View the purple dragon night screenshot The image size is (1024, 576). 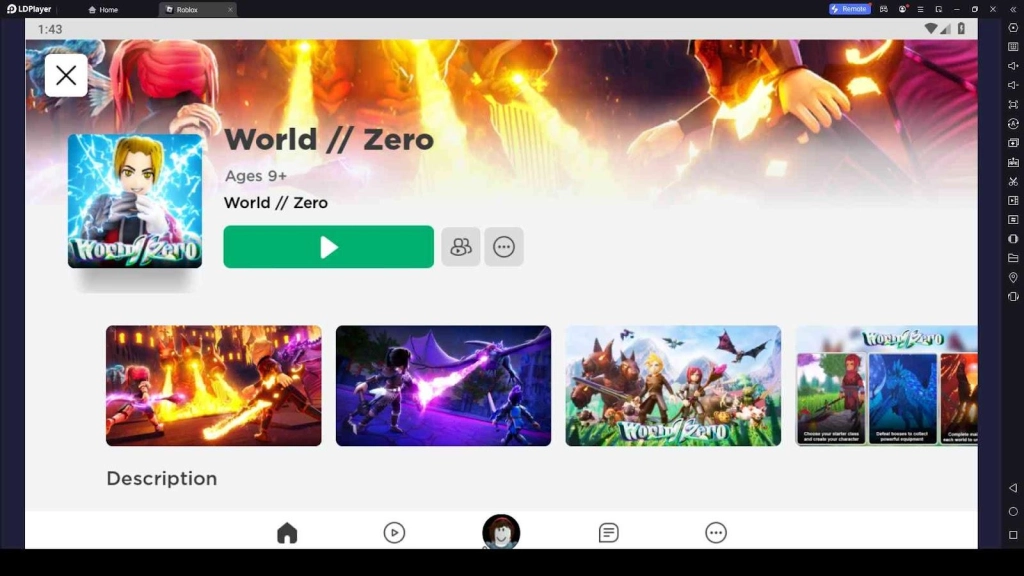(443, 386)
